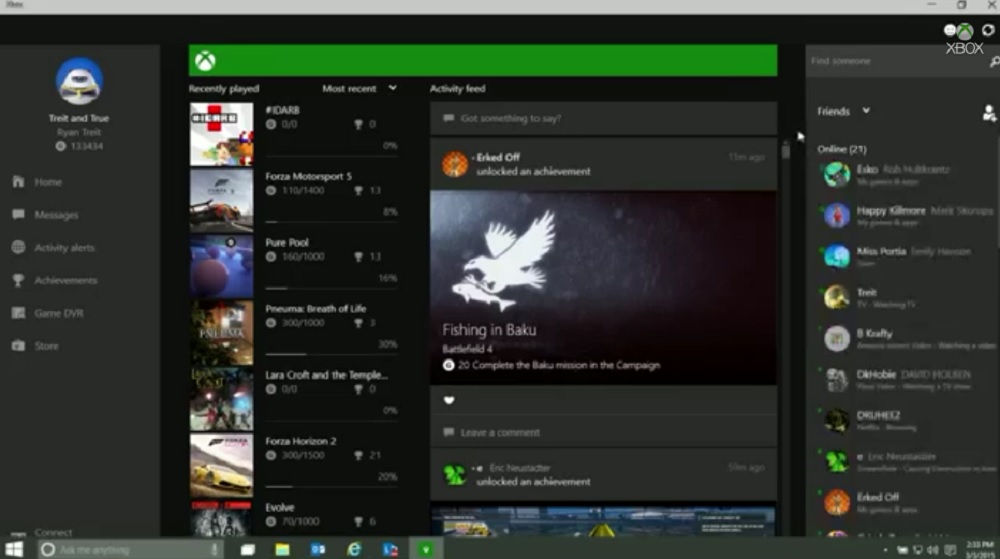Open Achievements in the sidebar
The image size is (1000, 559).
[x=66, y=280]
